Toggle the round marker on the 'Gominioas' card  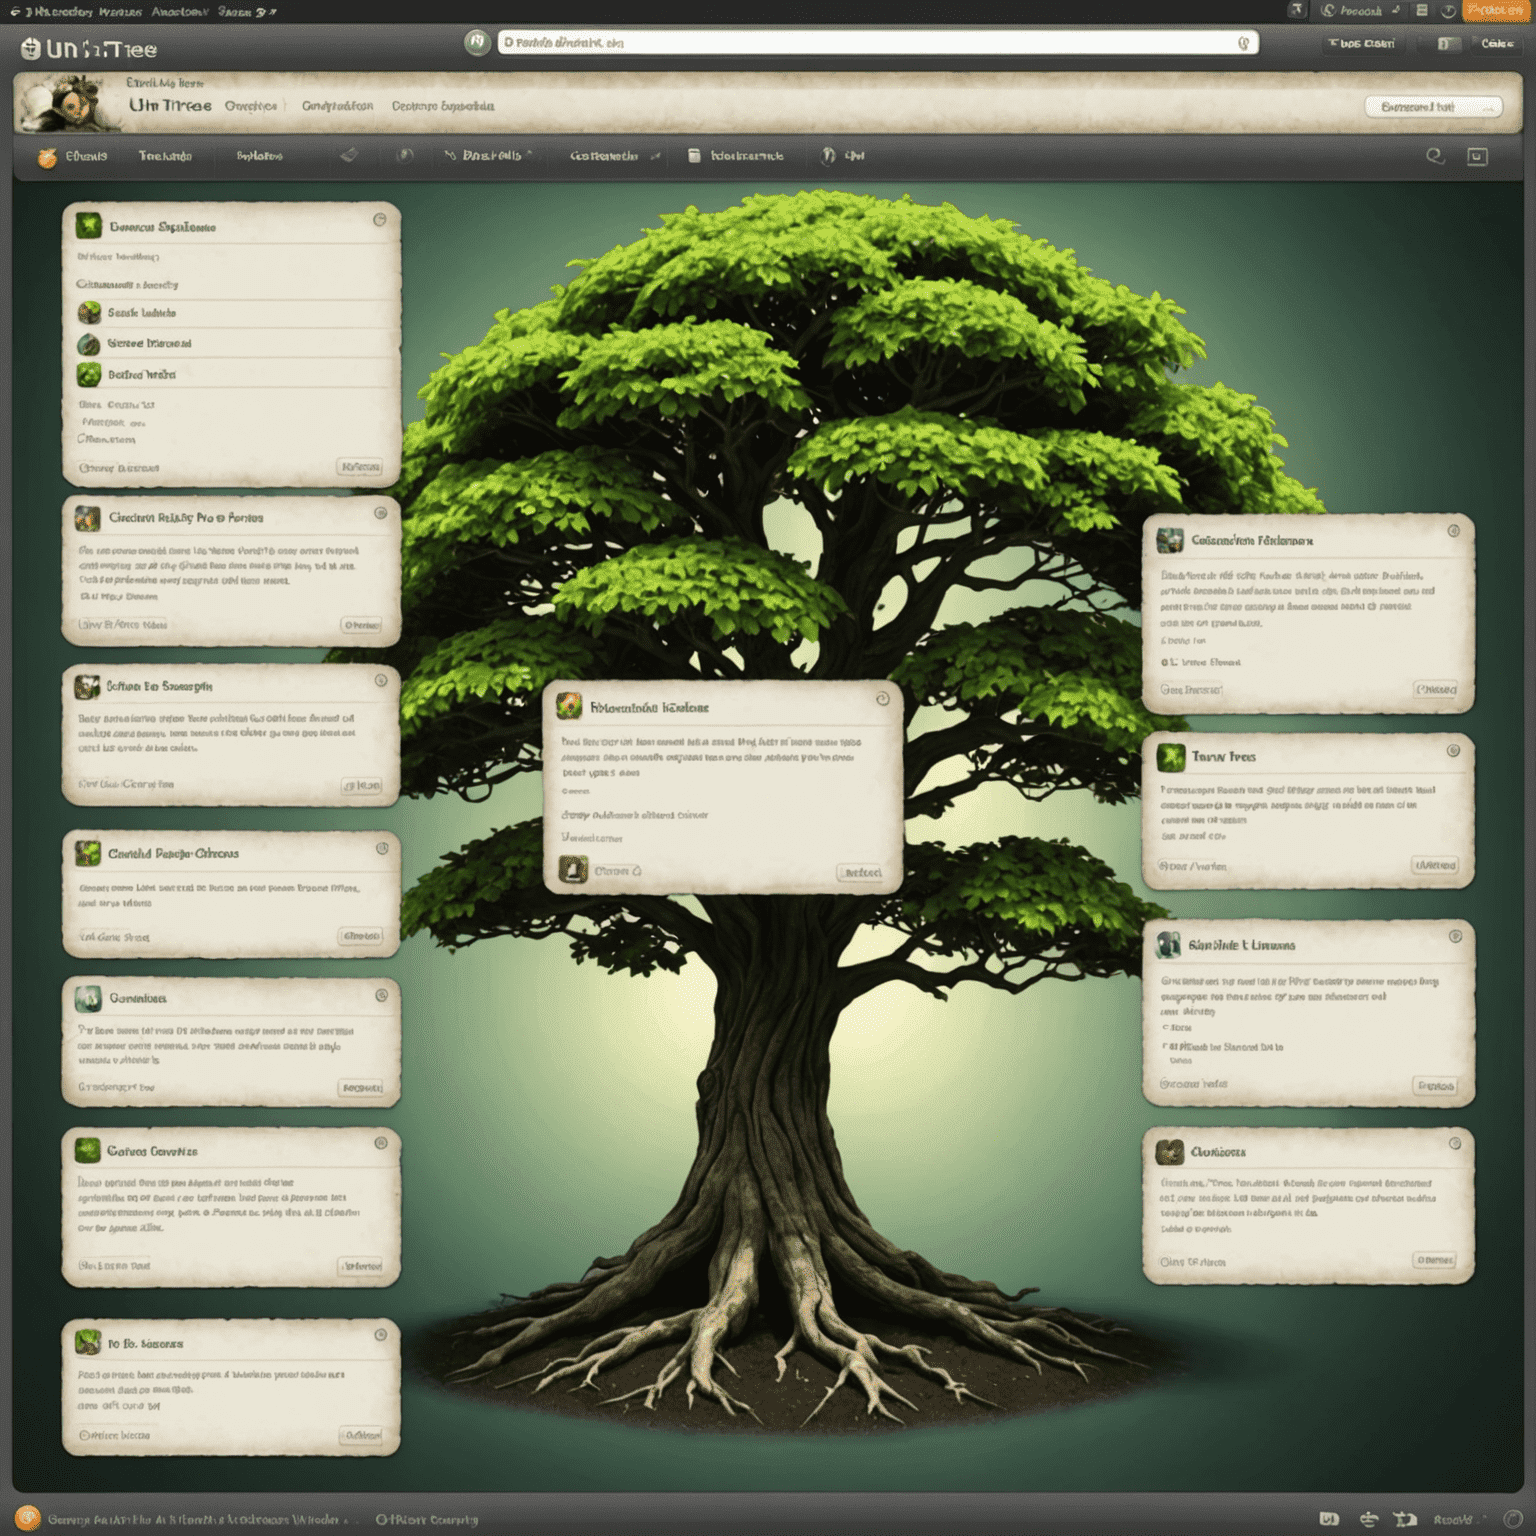click(x=381, y=996)
